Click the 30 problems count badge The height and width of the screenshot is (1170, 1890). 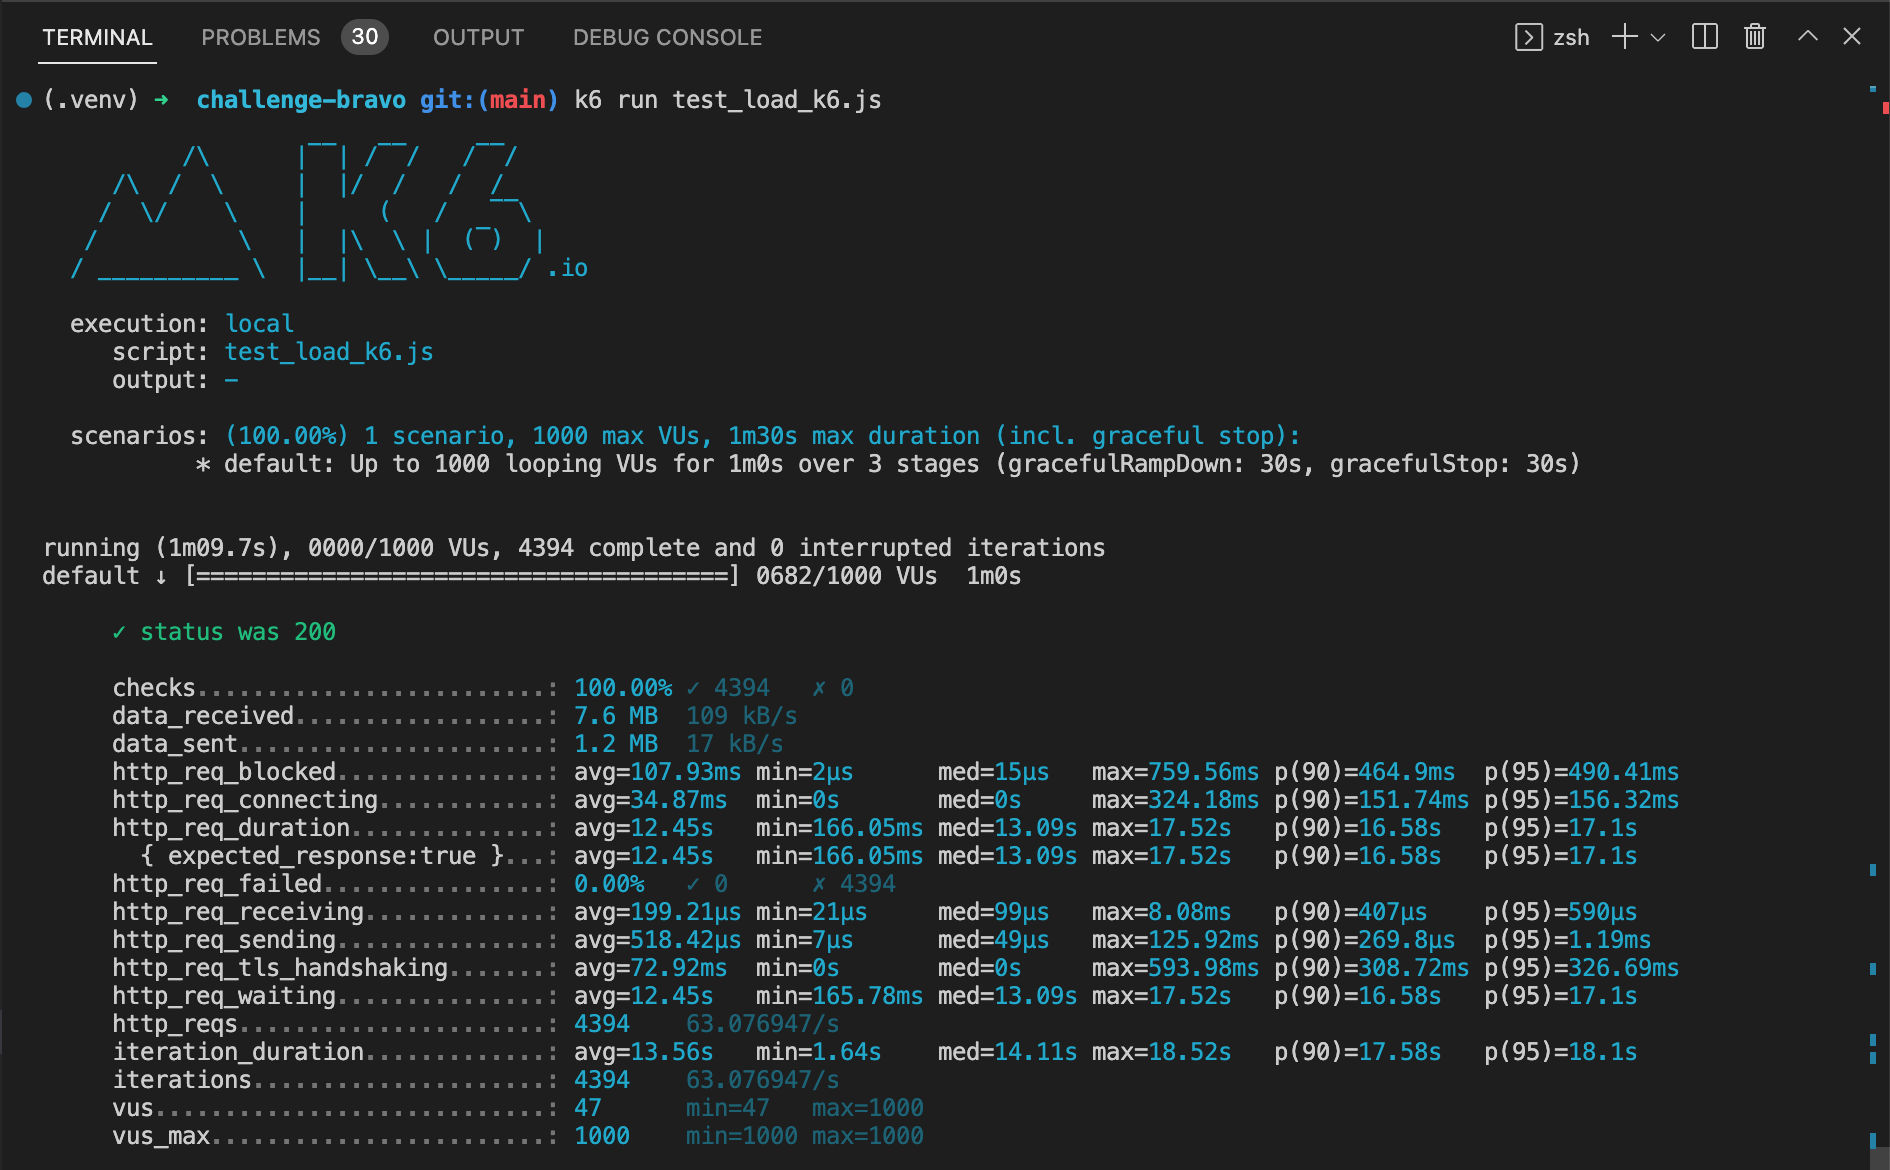[365, 37]
